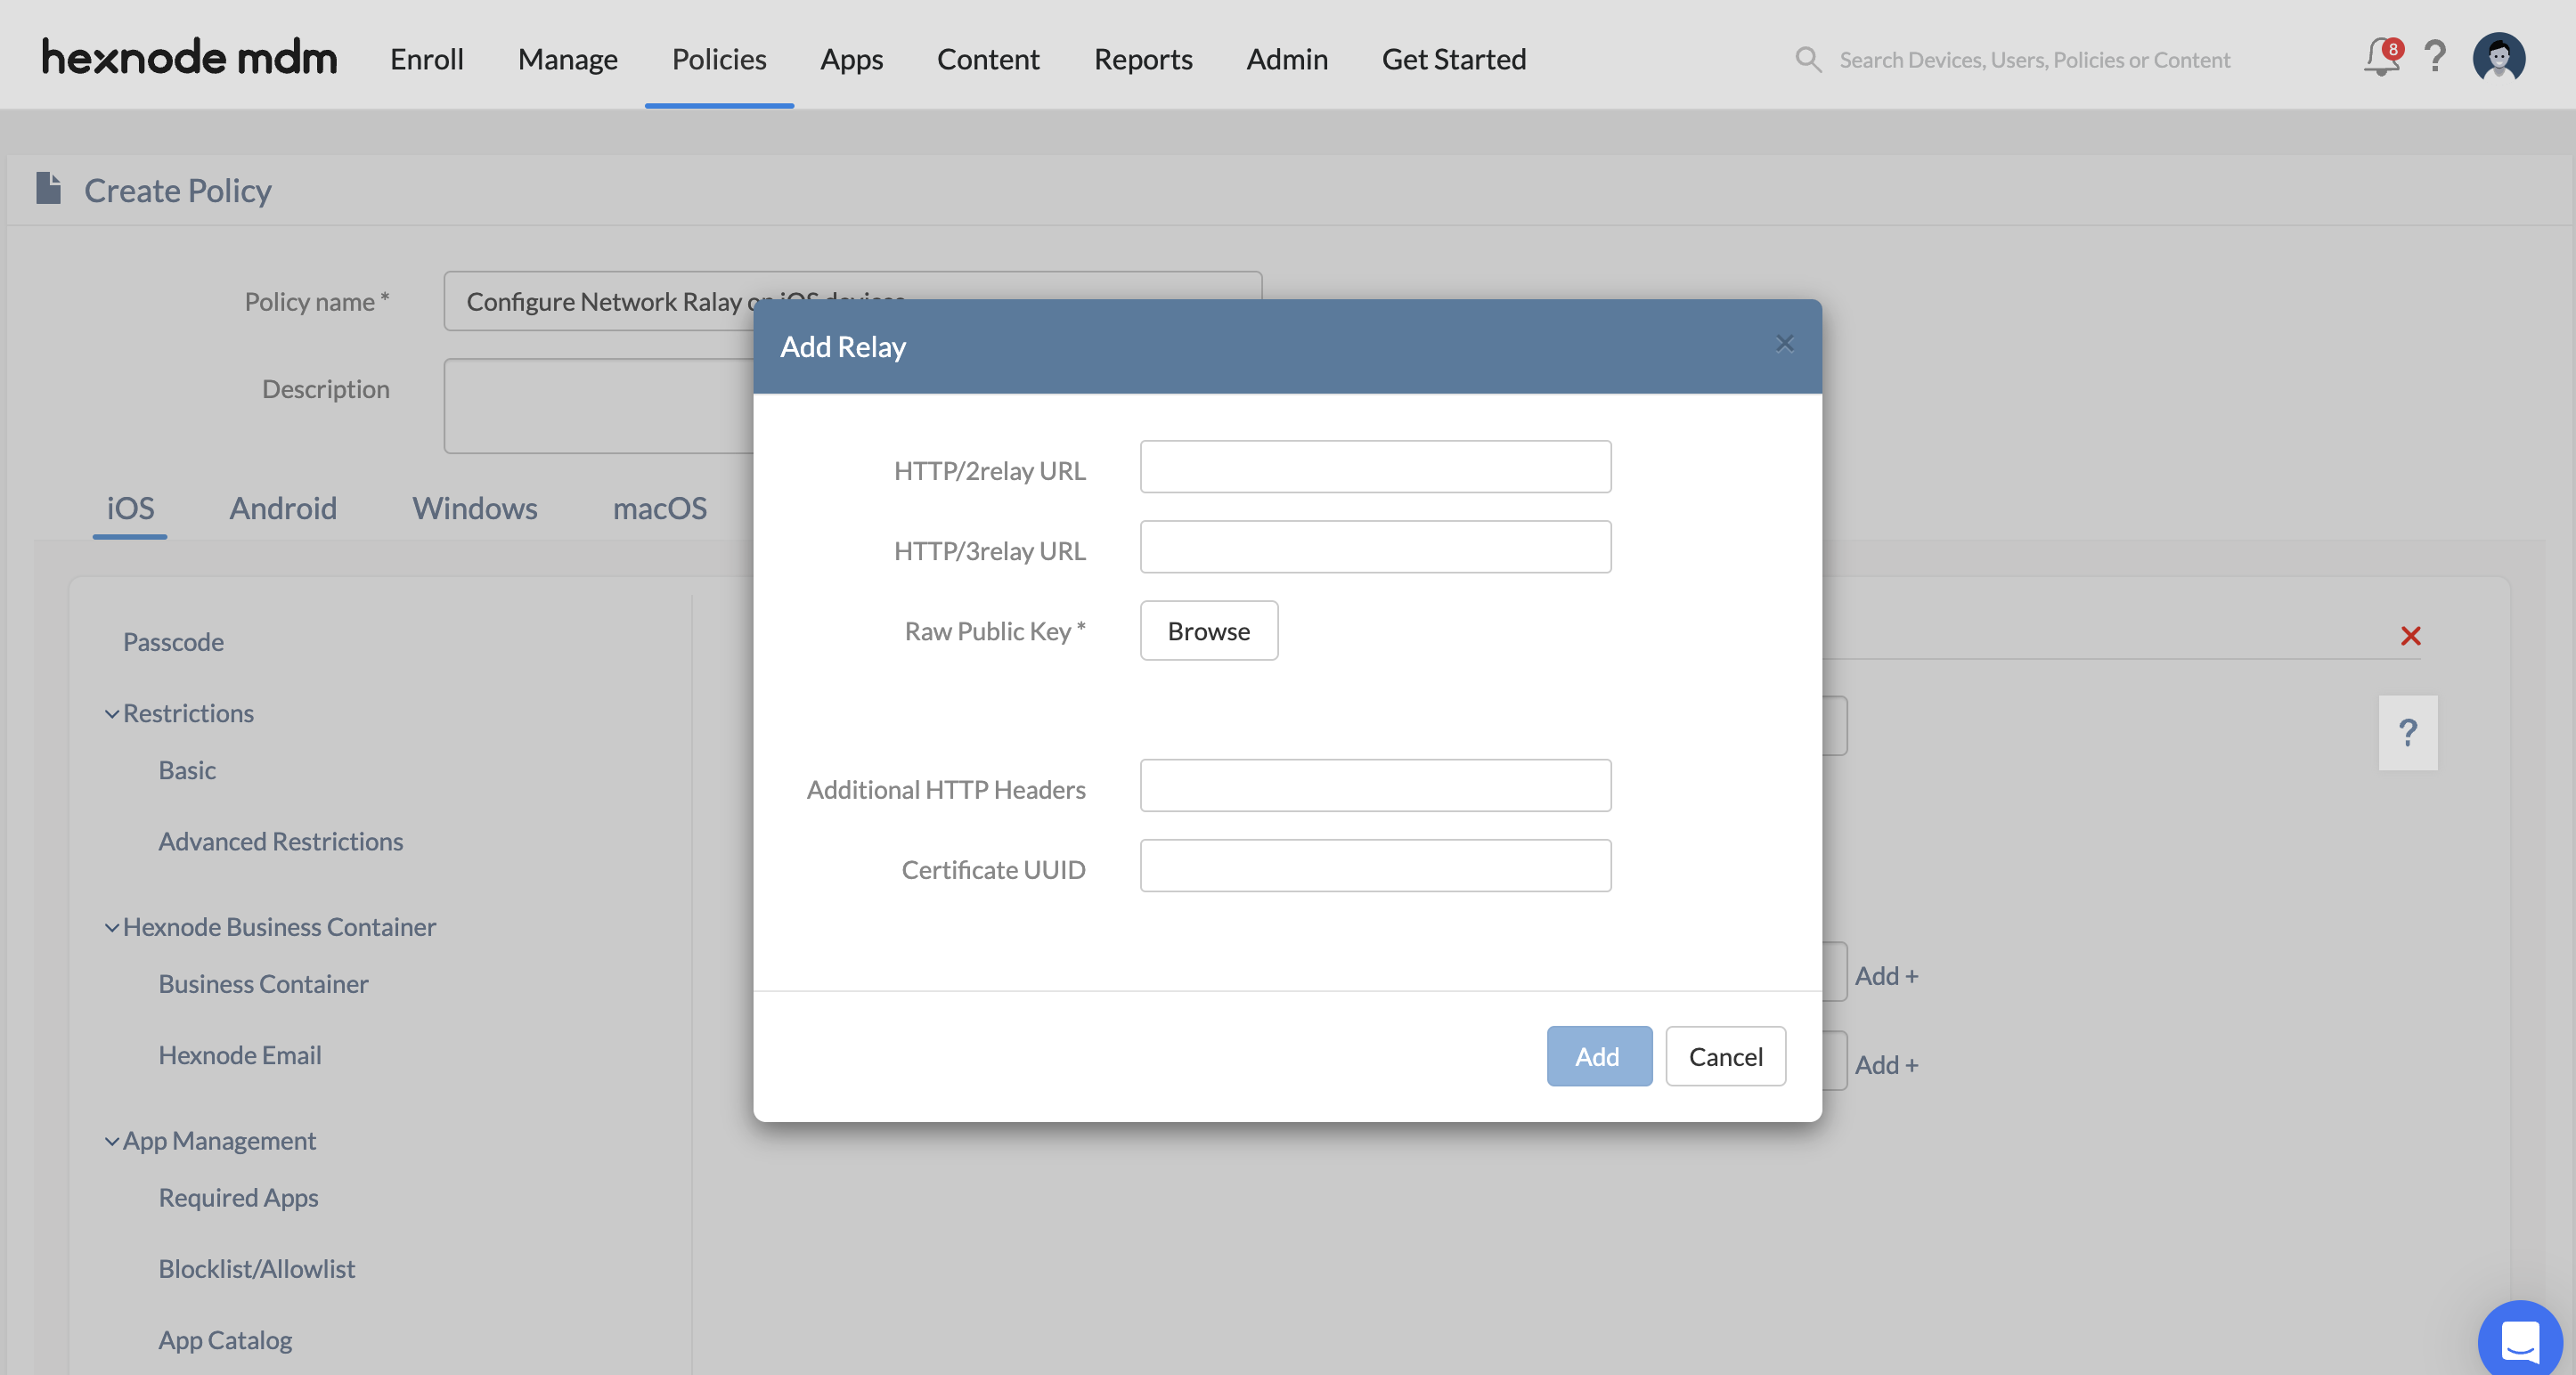Select Passcode in the sidebar
Viewport: 2576px width, 1375px height.
pyautogui.click(x=173, y=642)
